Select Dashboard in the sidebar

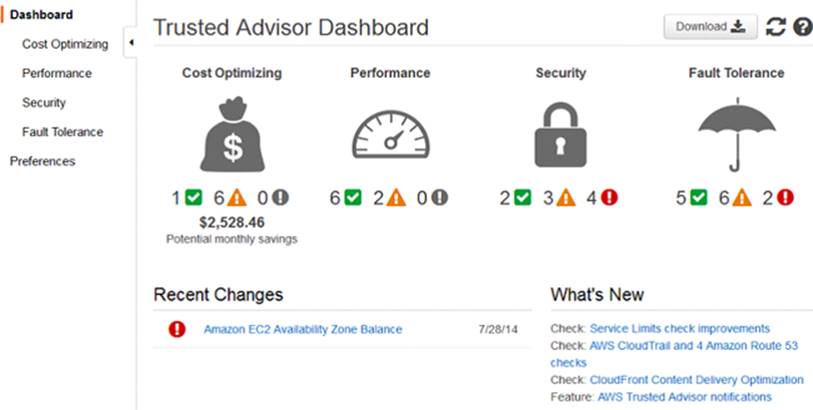click(x=41, y=15)
